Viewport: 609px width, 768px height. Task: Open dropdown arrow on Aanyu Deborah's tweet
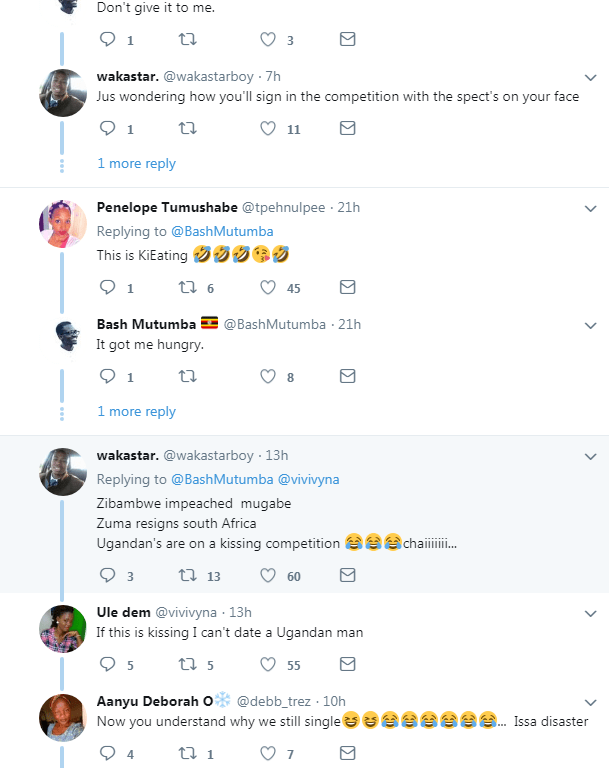pyautogui.click(x=590, y=702)
